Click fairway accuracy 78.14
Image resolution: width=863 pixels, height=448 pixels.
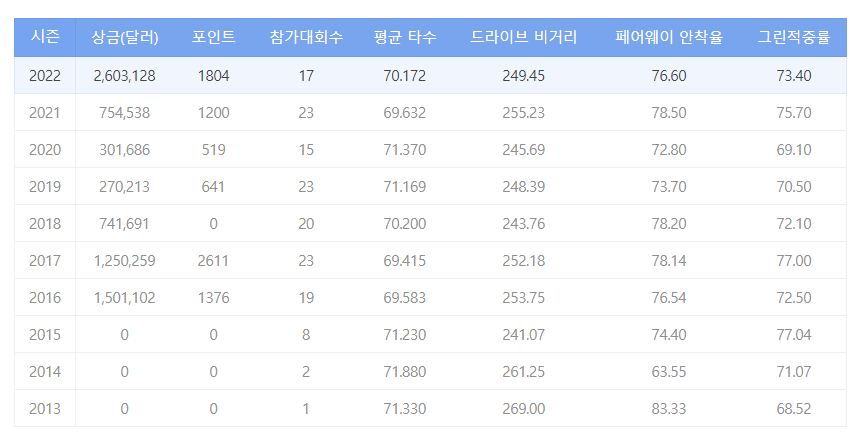pyautogui.click(x=669, y=260)
